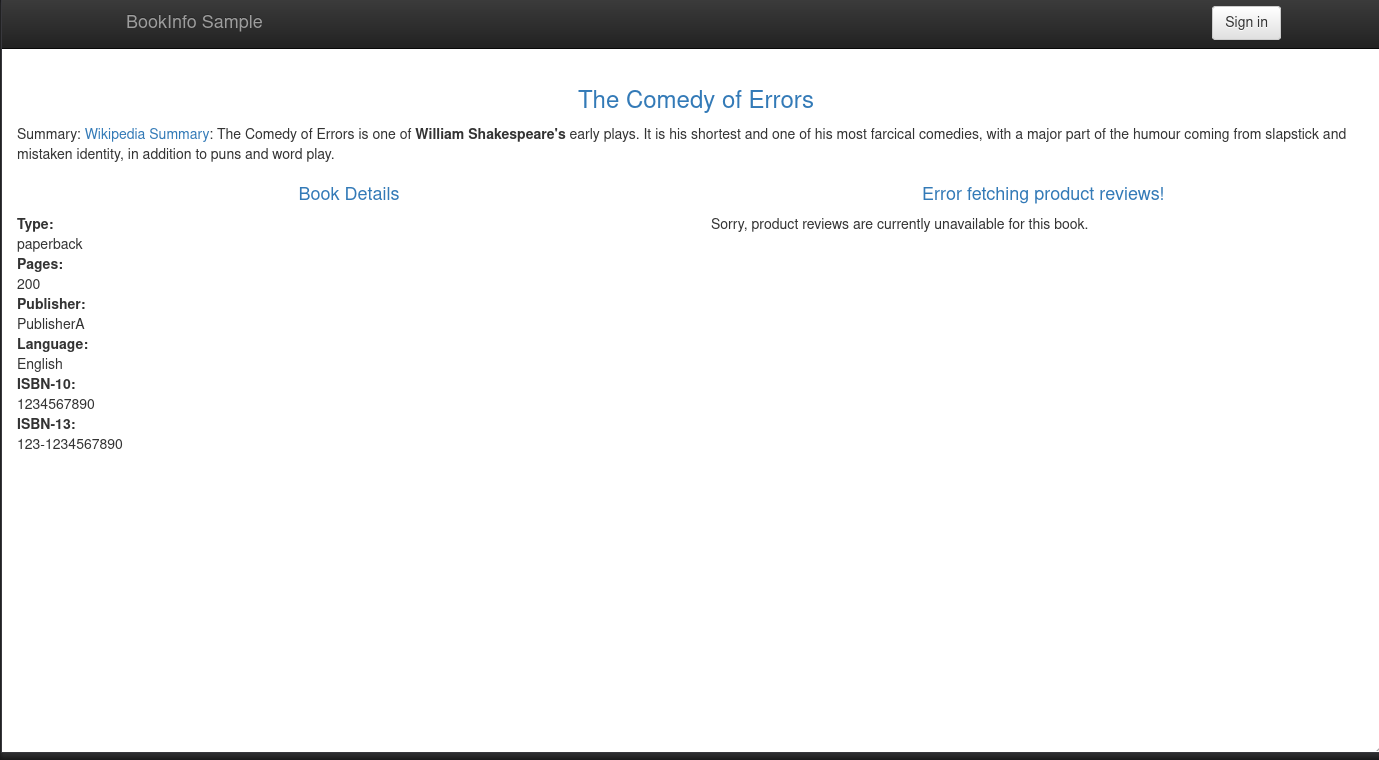Select the PublisherA value
Screen dimensions: 1379x760
51,324
